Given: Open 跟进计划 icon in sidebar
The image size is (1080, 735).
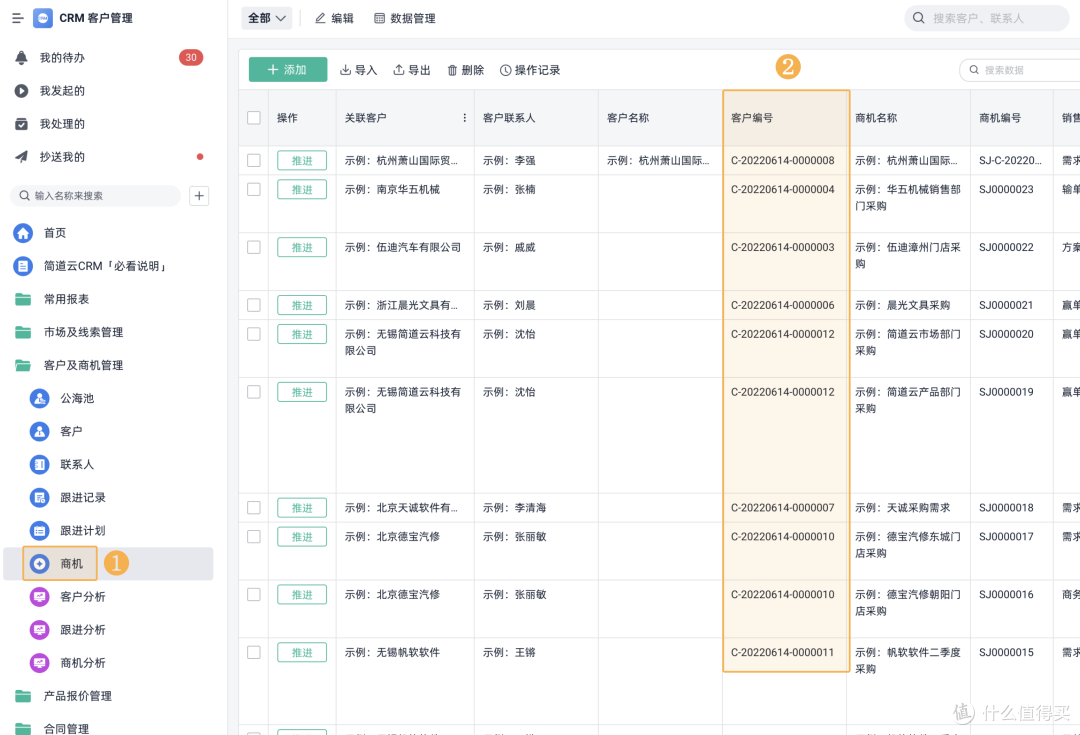Looking at the screenshot, I should (x=39, y=530).
